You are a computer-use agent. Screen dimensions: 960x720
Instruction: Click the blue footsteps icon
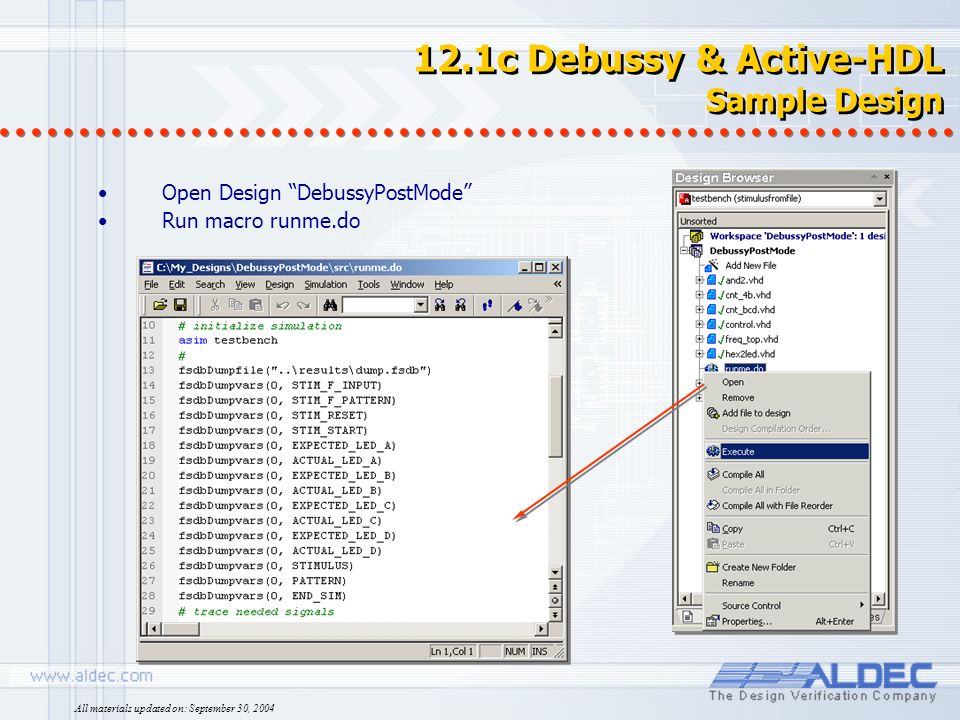[487, 305]
